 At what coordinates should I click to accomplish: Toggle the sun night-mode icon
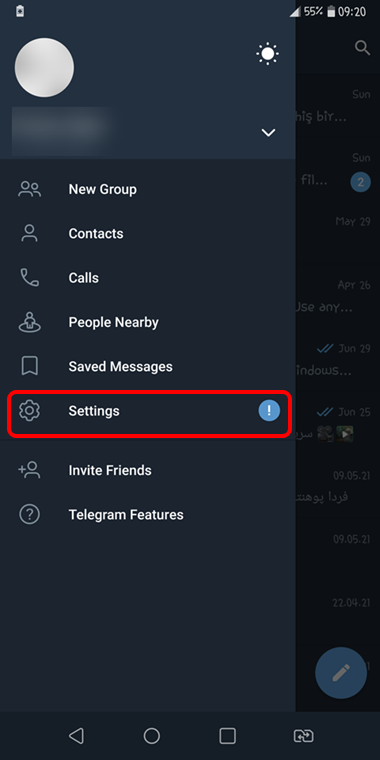click(x=268, y=53)
